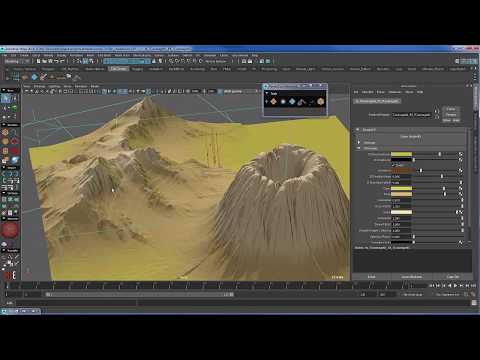Open the File menu
Viewport: 480px width, 360px height.
pyautogui.click(x=5, y=55)
